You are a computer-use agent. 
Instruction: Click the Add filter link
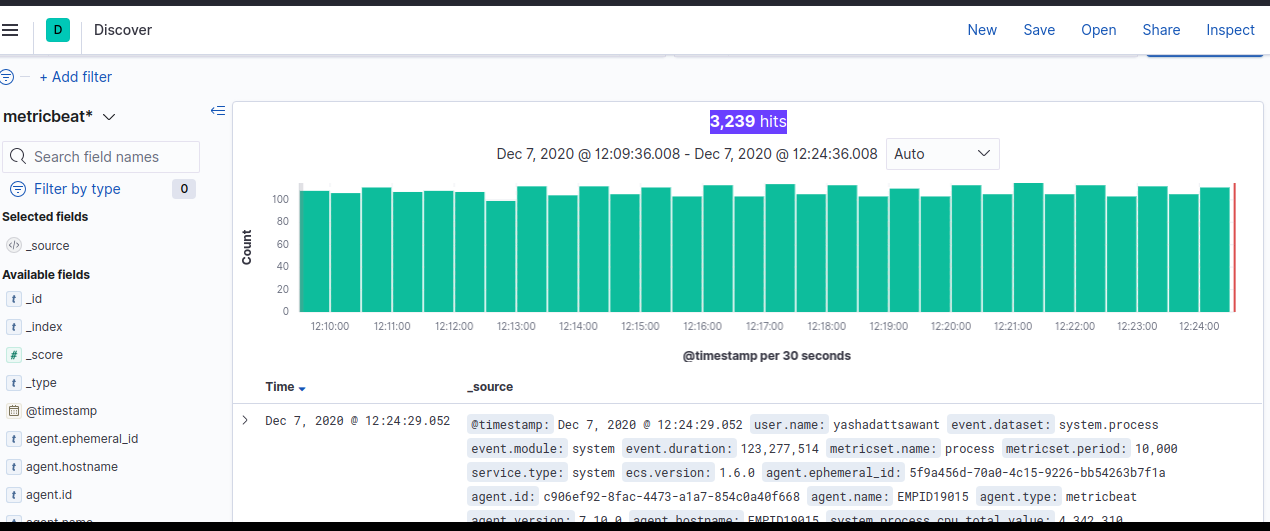pos(76,77)
